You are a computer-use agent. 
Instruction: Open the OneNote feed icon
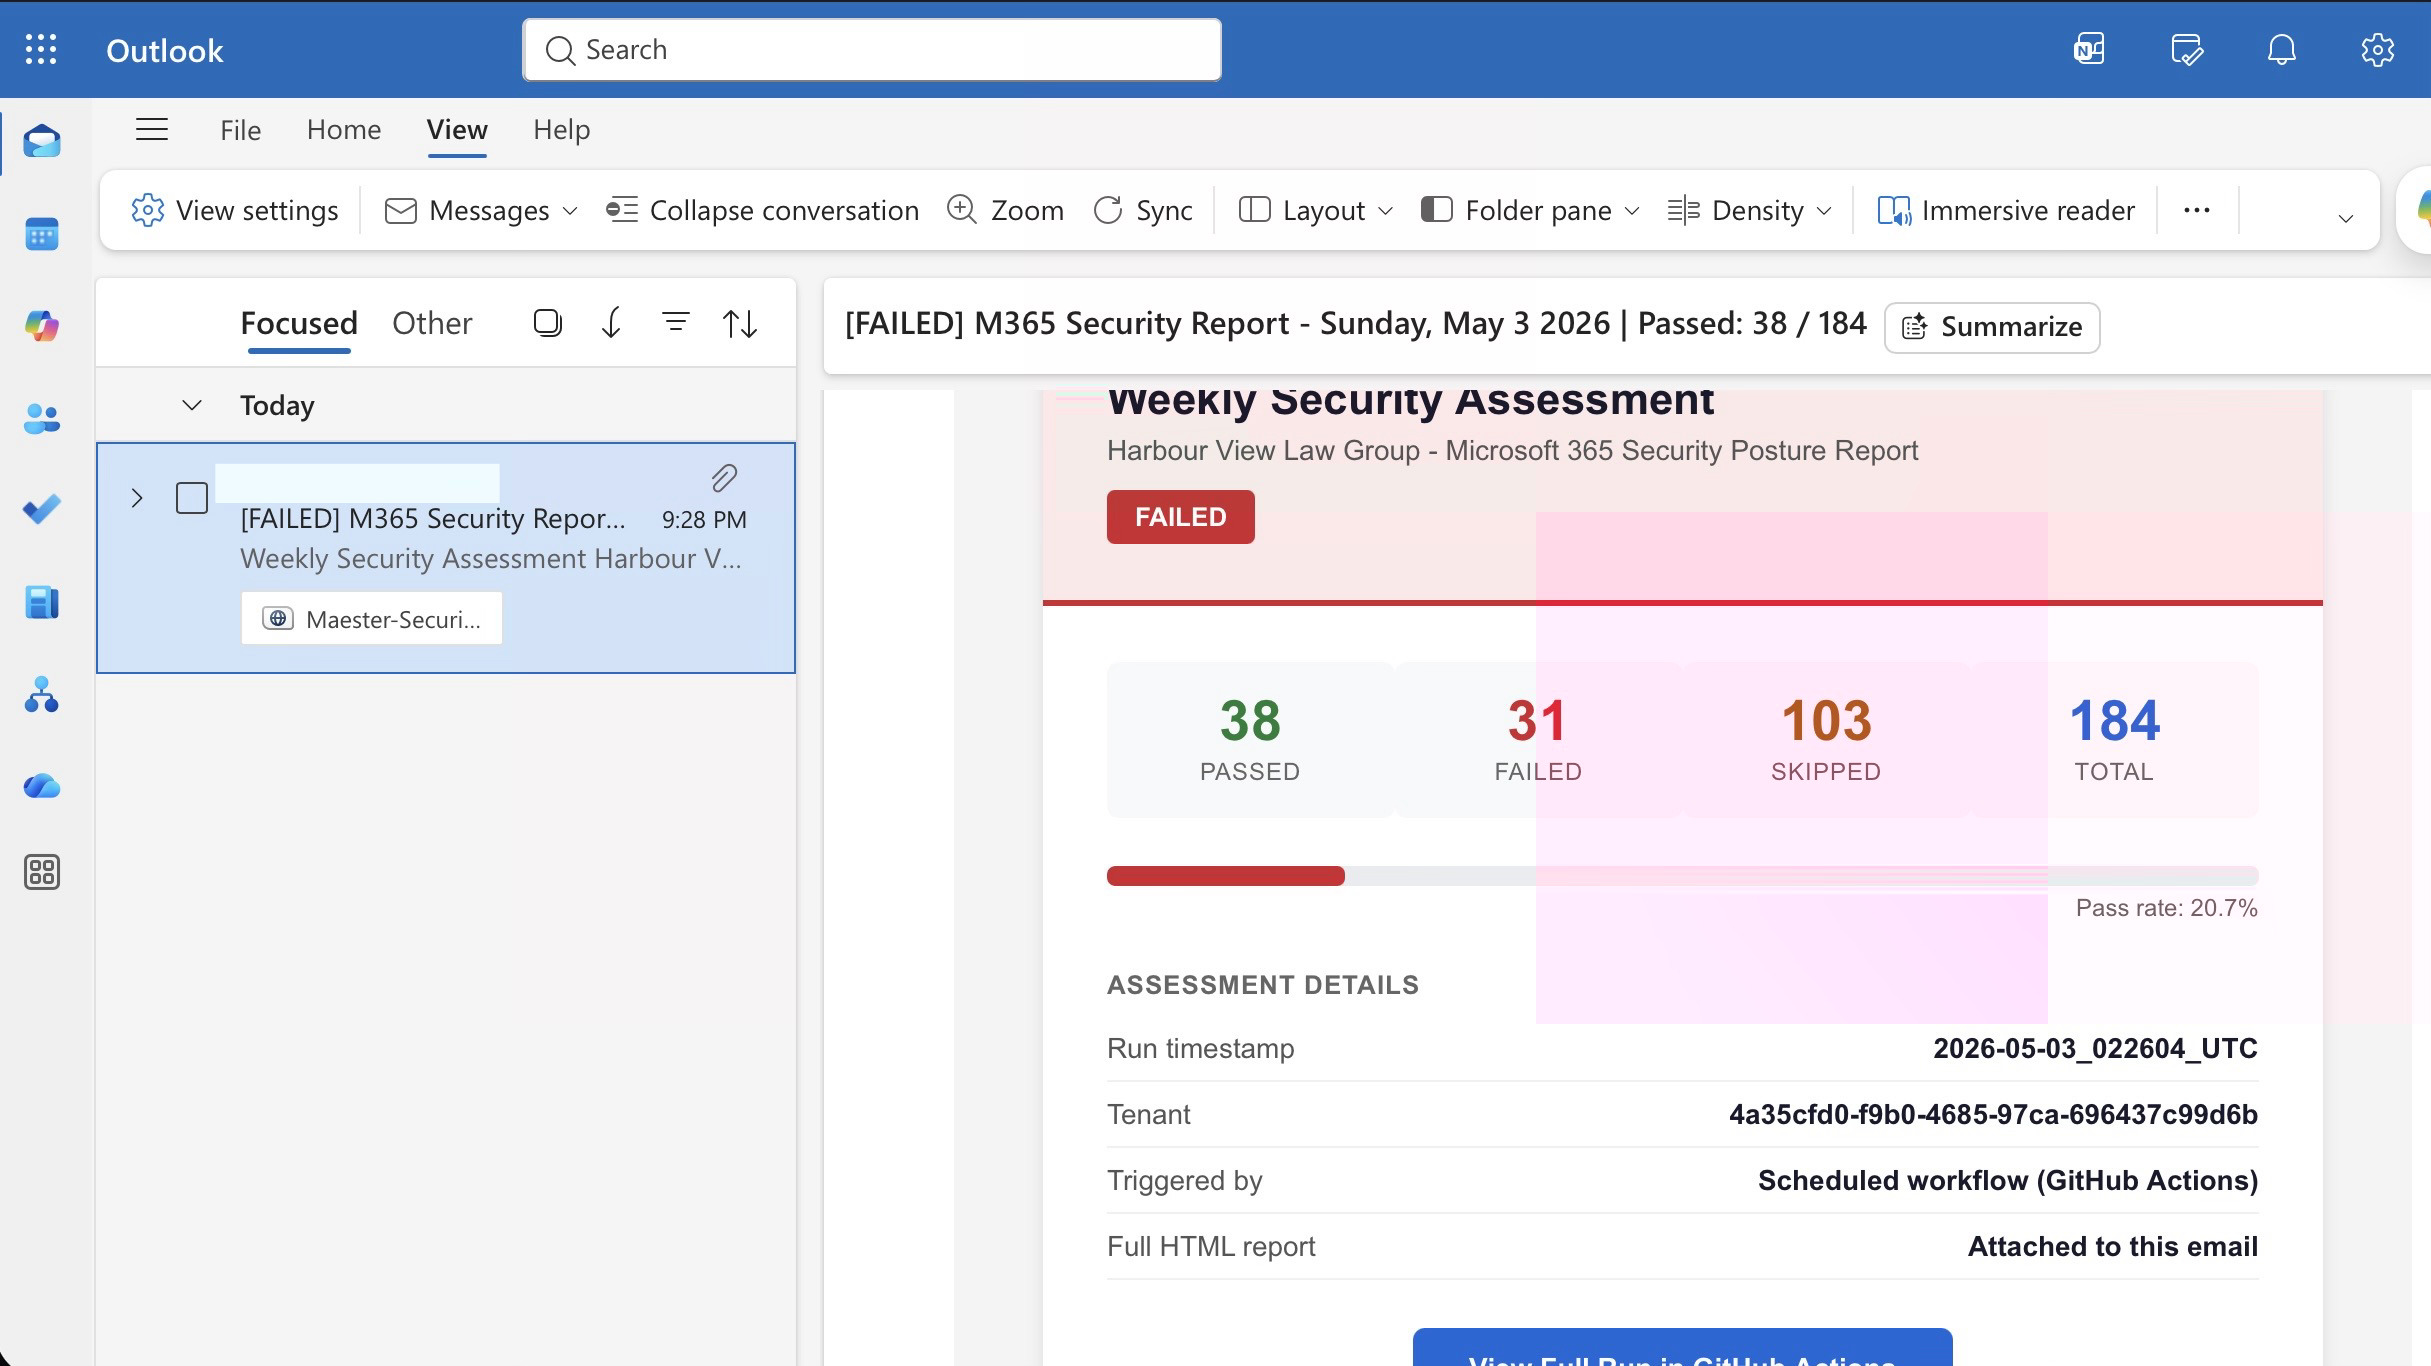point(2089,49)
